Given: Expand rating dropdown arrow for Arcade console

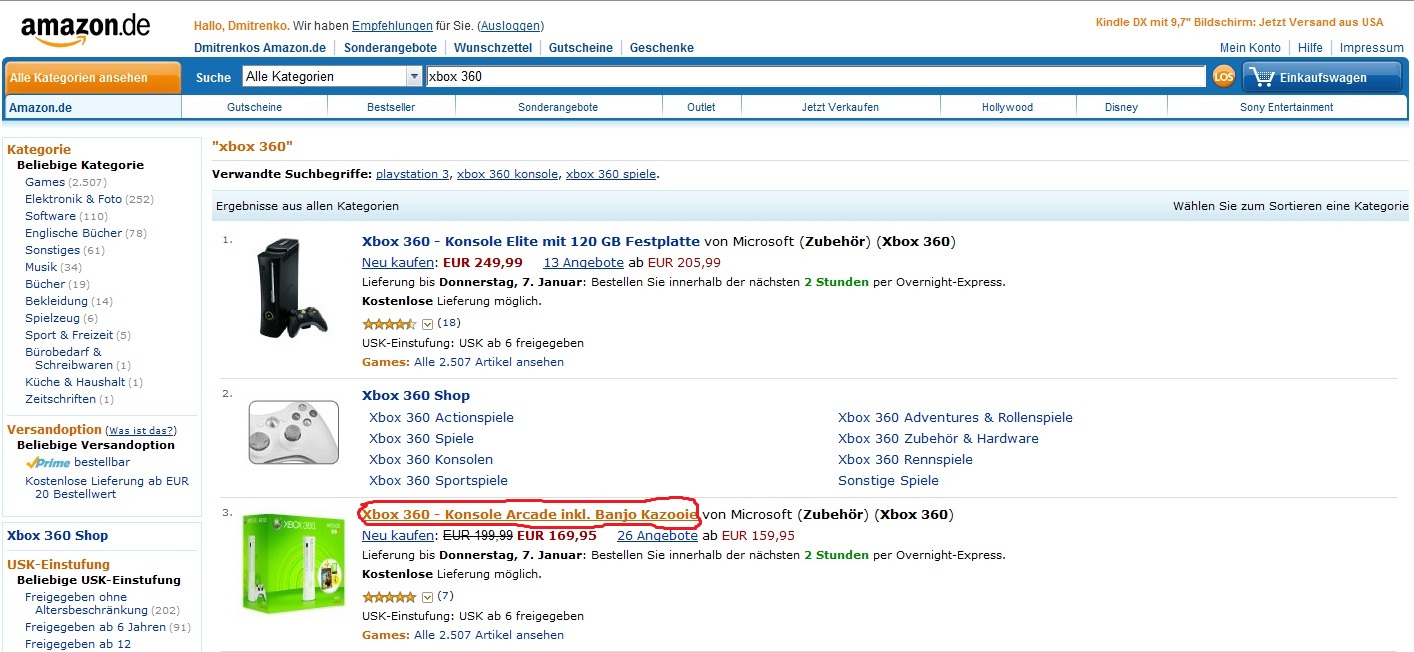Looking at the screenshot, I should coord(427,596).
